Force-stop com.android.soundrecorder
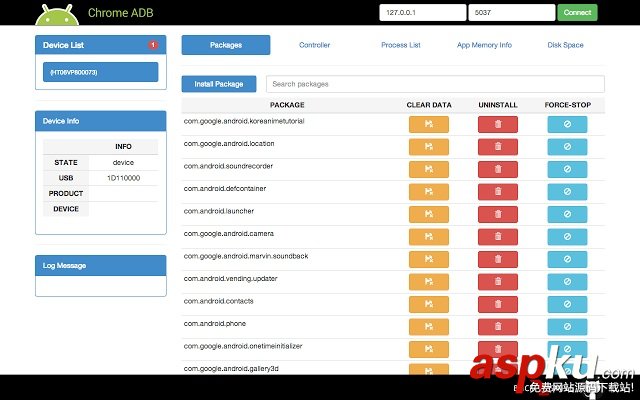Image resolution: width=640 pixels, height=400 pixels. pos(567,169)
